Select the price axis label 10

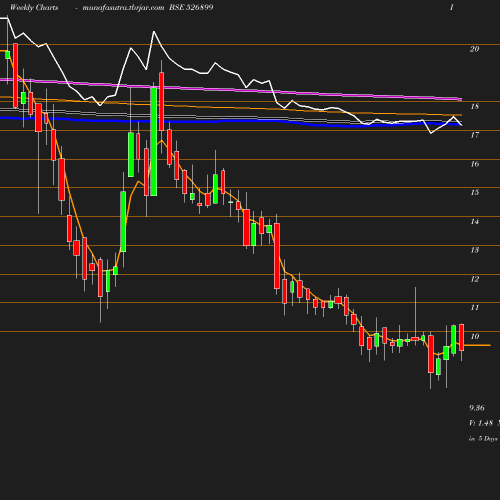coord(475,336)
